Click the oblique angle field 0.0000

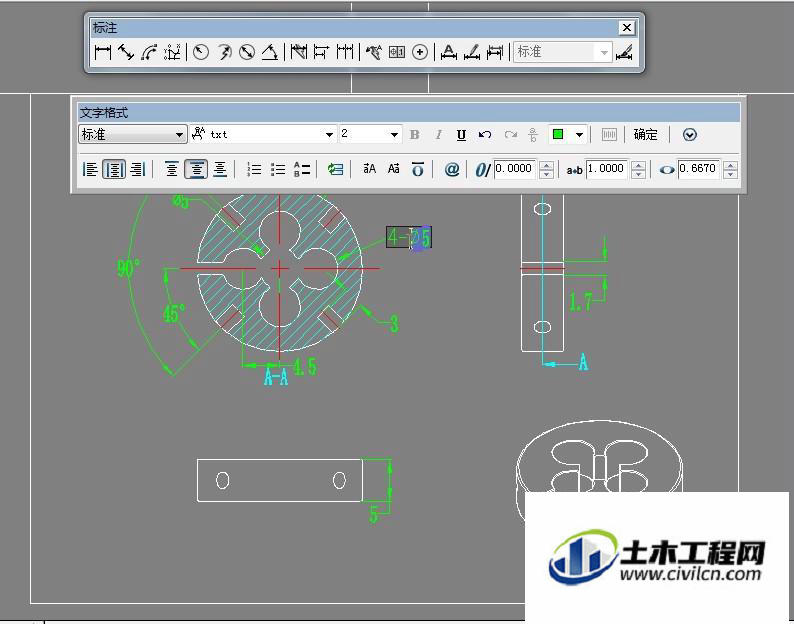tap(515, 169)
